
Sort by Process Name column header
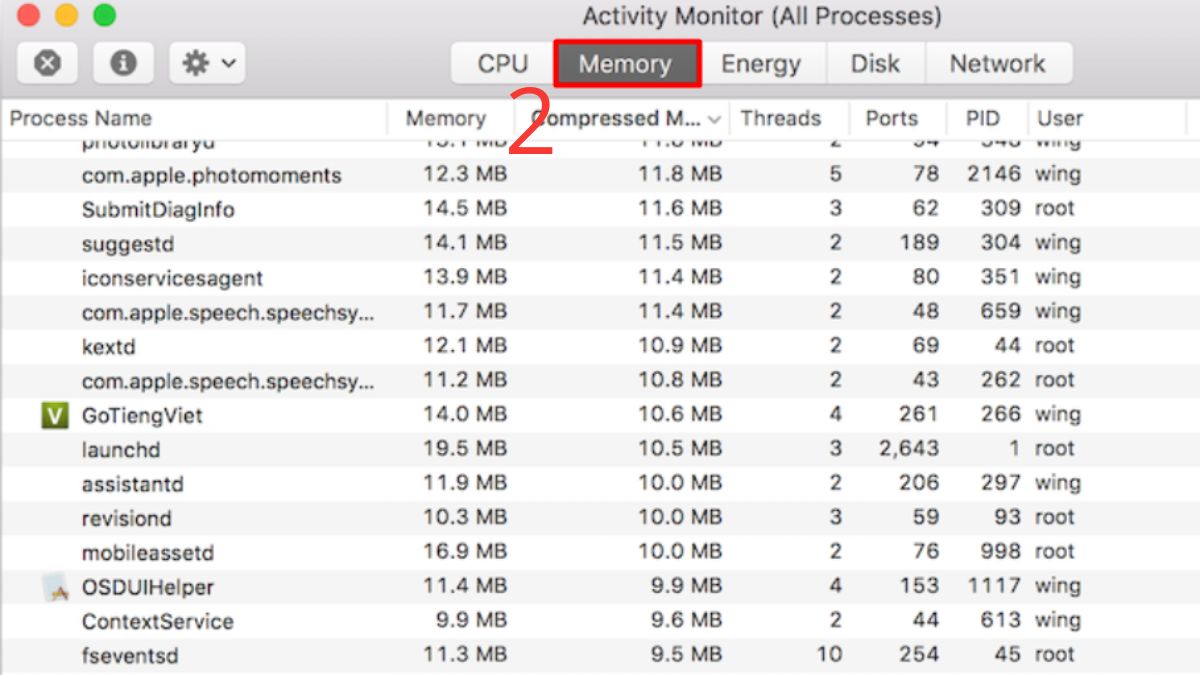[81, 118]
